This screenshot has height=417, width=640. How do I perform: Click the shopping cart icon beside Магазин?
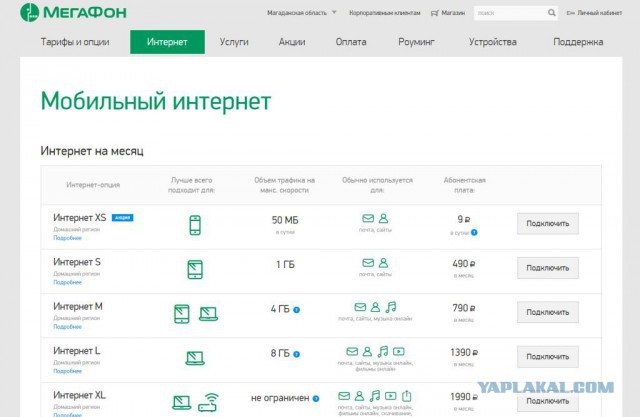tap(435, 13)
